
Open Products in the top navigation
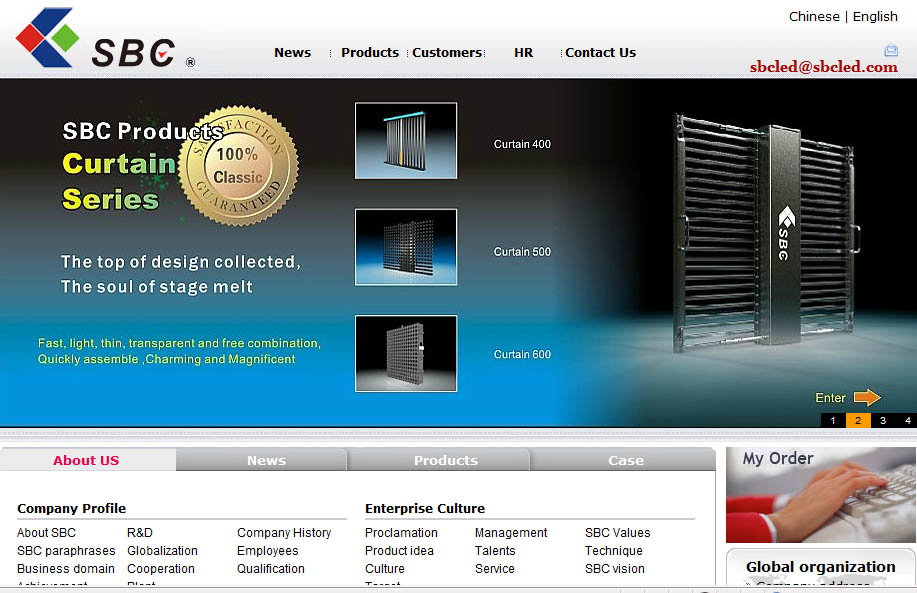(x=370, y=53)
